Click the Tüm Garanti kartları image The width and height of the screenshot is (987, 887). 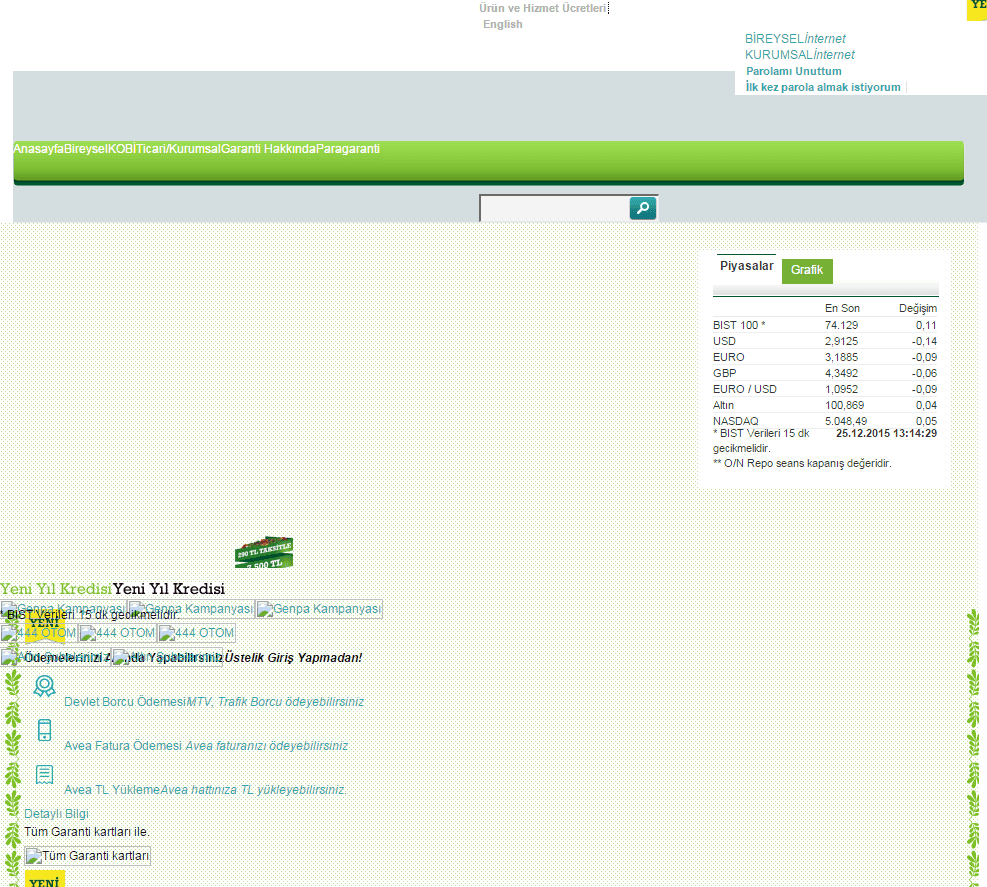pyautogui.click(x=88, y=856)
